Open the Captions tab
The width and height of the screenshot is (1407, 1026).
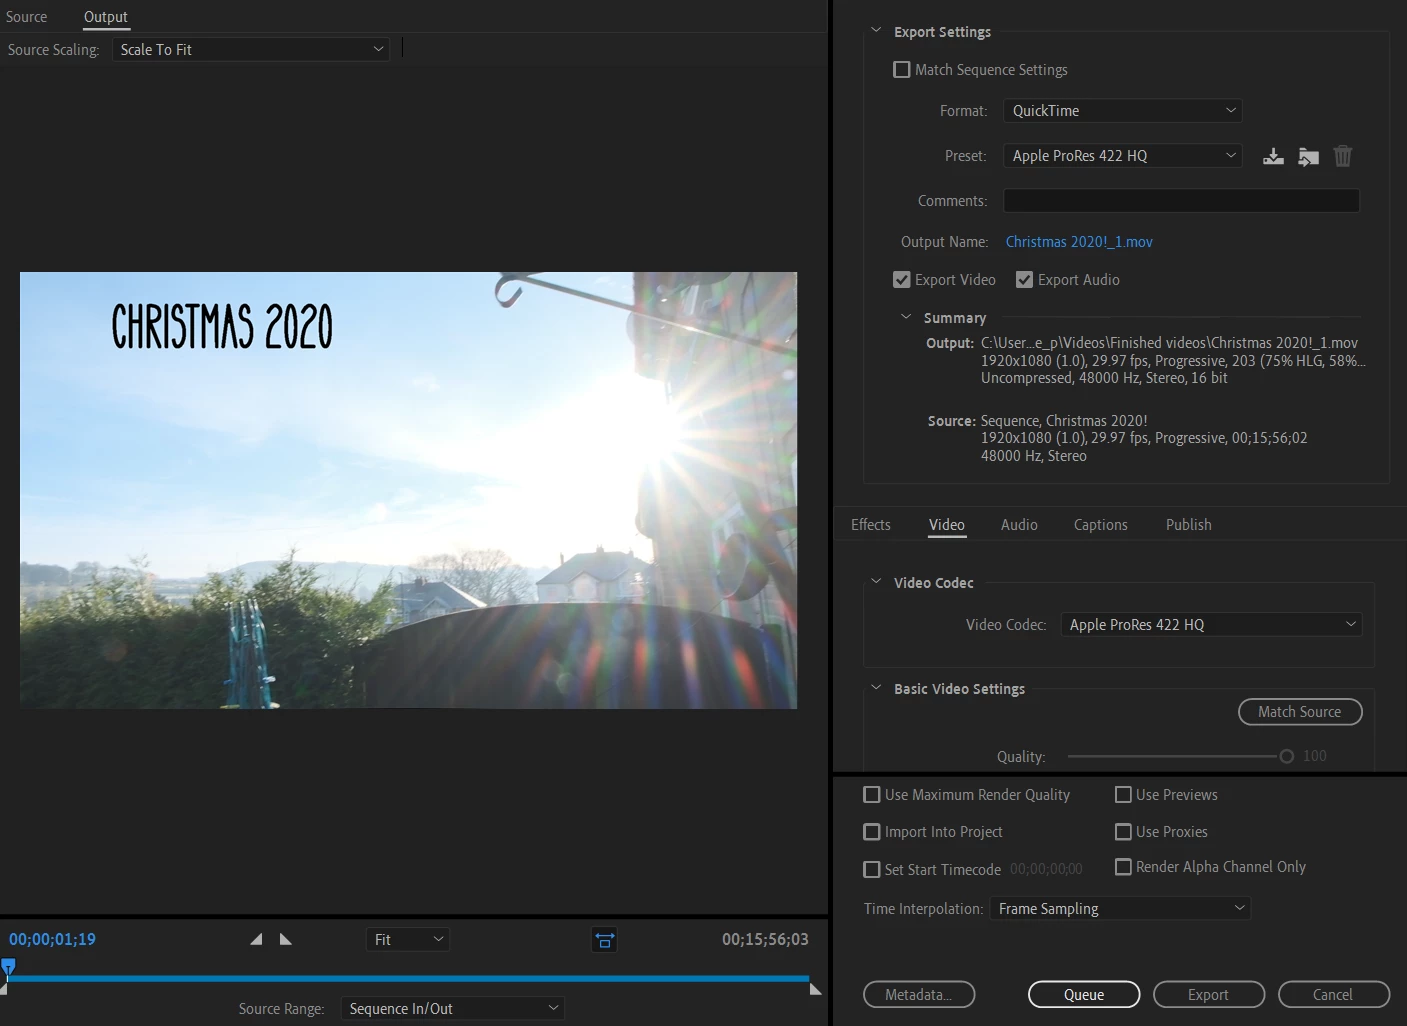point(1101,525)
